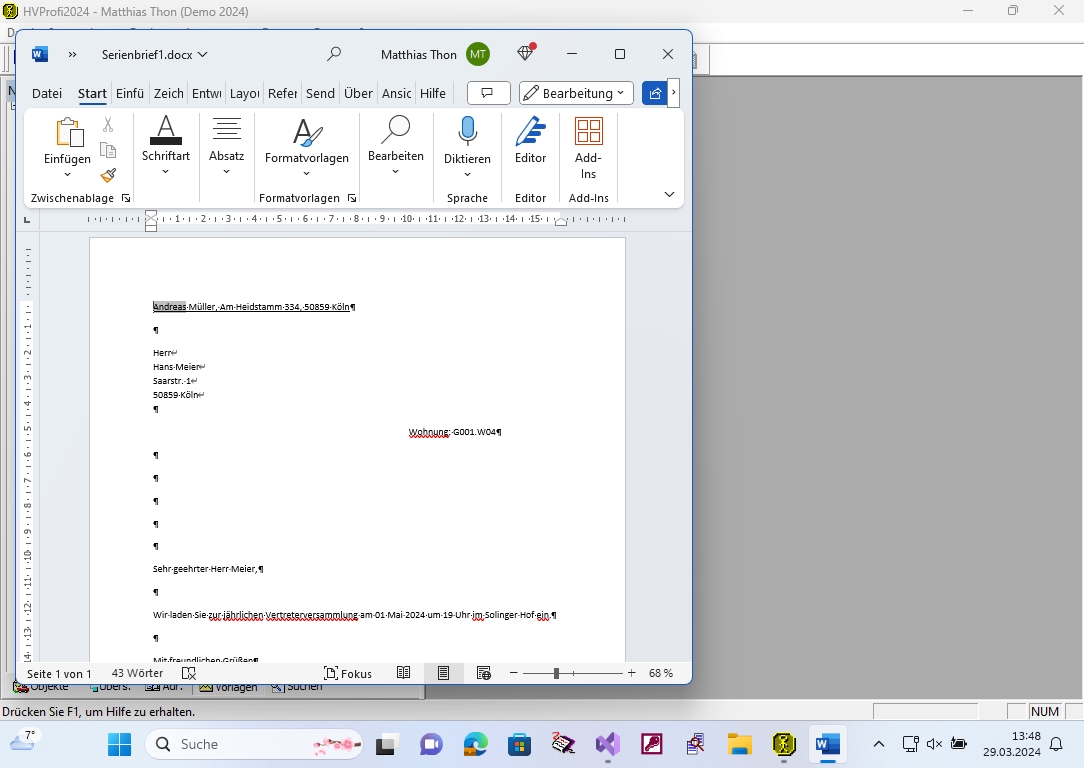1084x768 pixels.
Task: Click the Sehr geehrter Herr Meier line
Action: pos(208,569)
